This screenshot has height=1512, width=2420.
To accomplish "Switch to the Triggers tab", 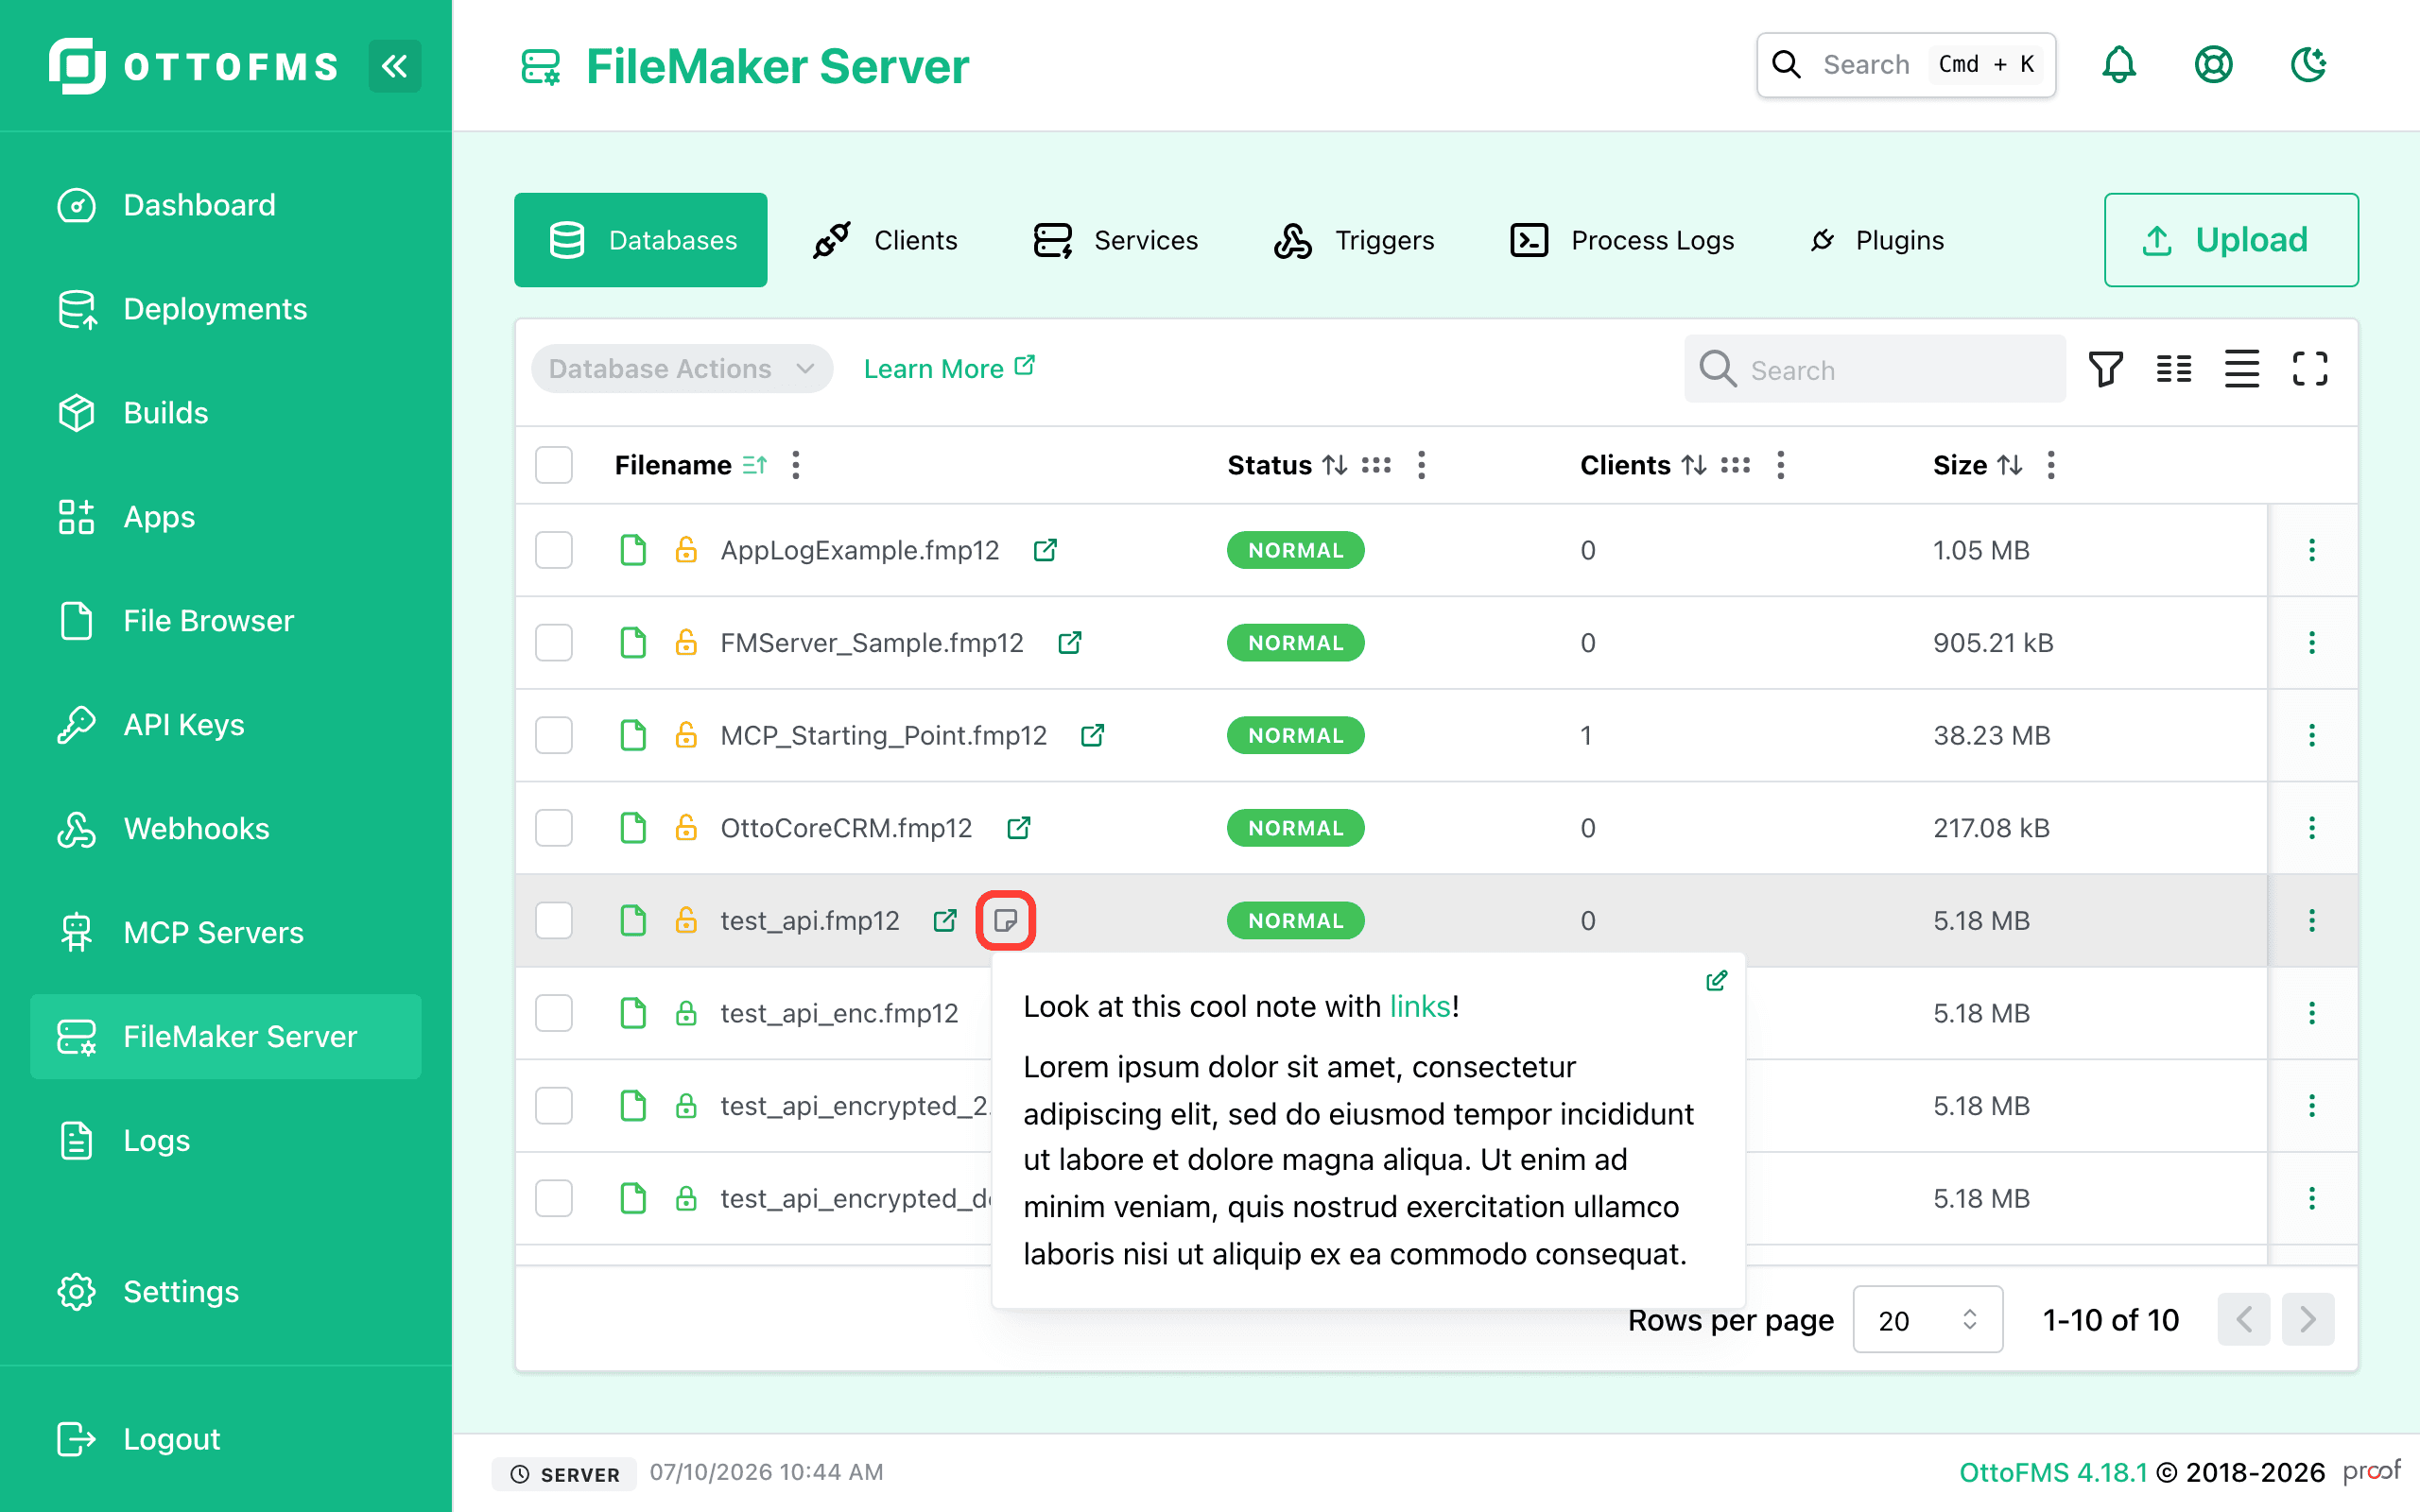I will (x=1354, y=240).
